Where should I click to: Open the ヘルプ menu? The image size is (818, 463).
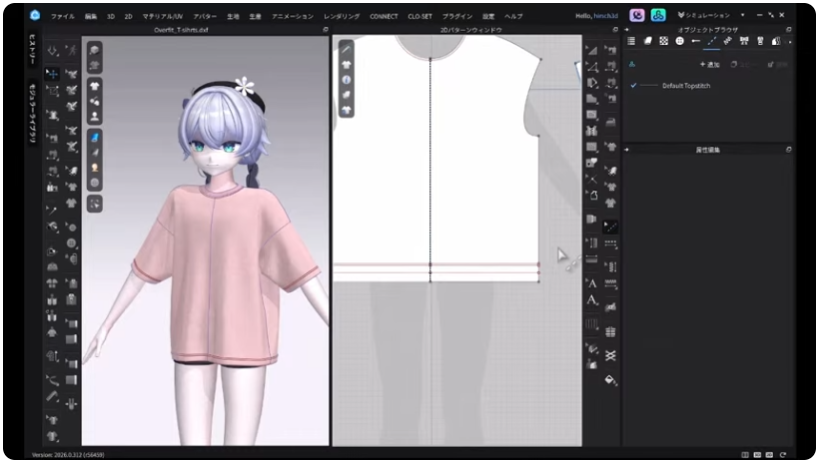[x=513, y=17]
